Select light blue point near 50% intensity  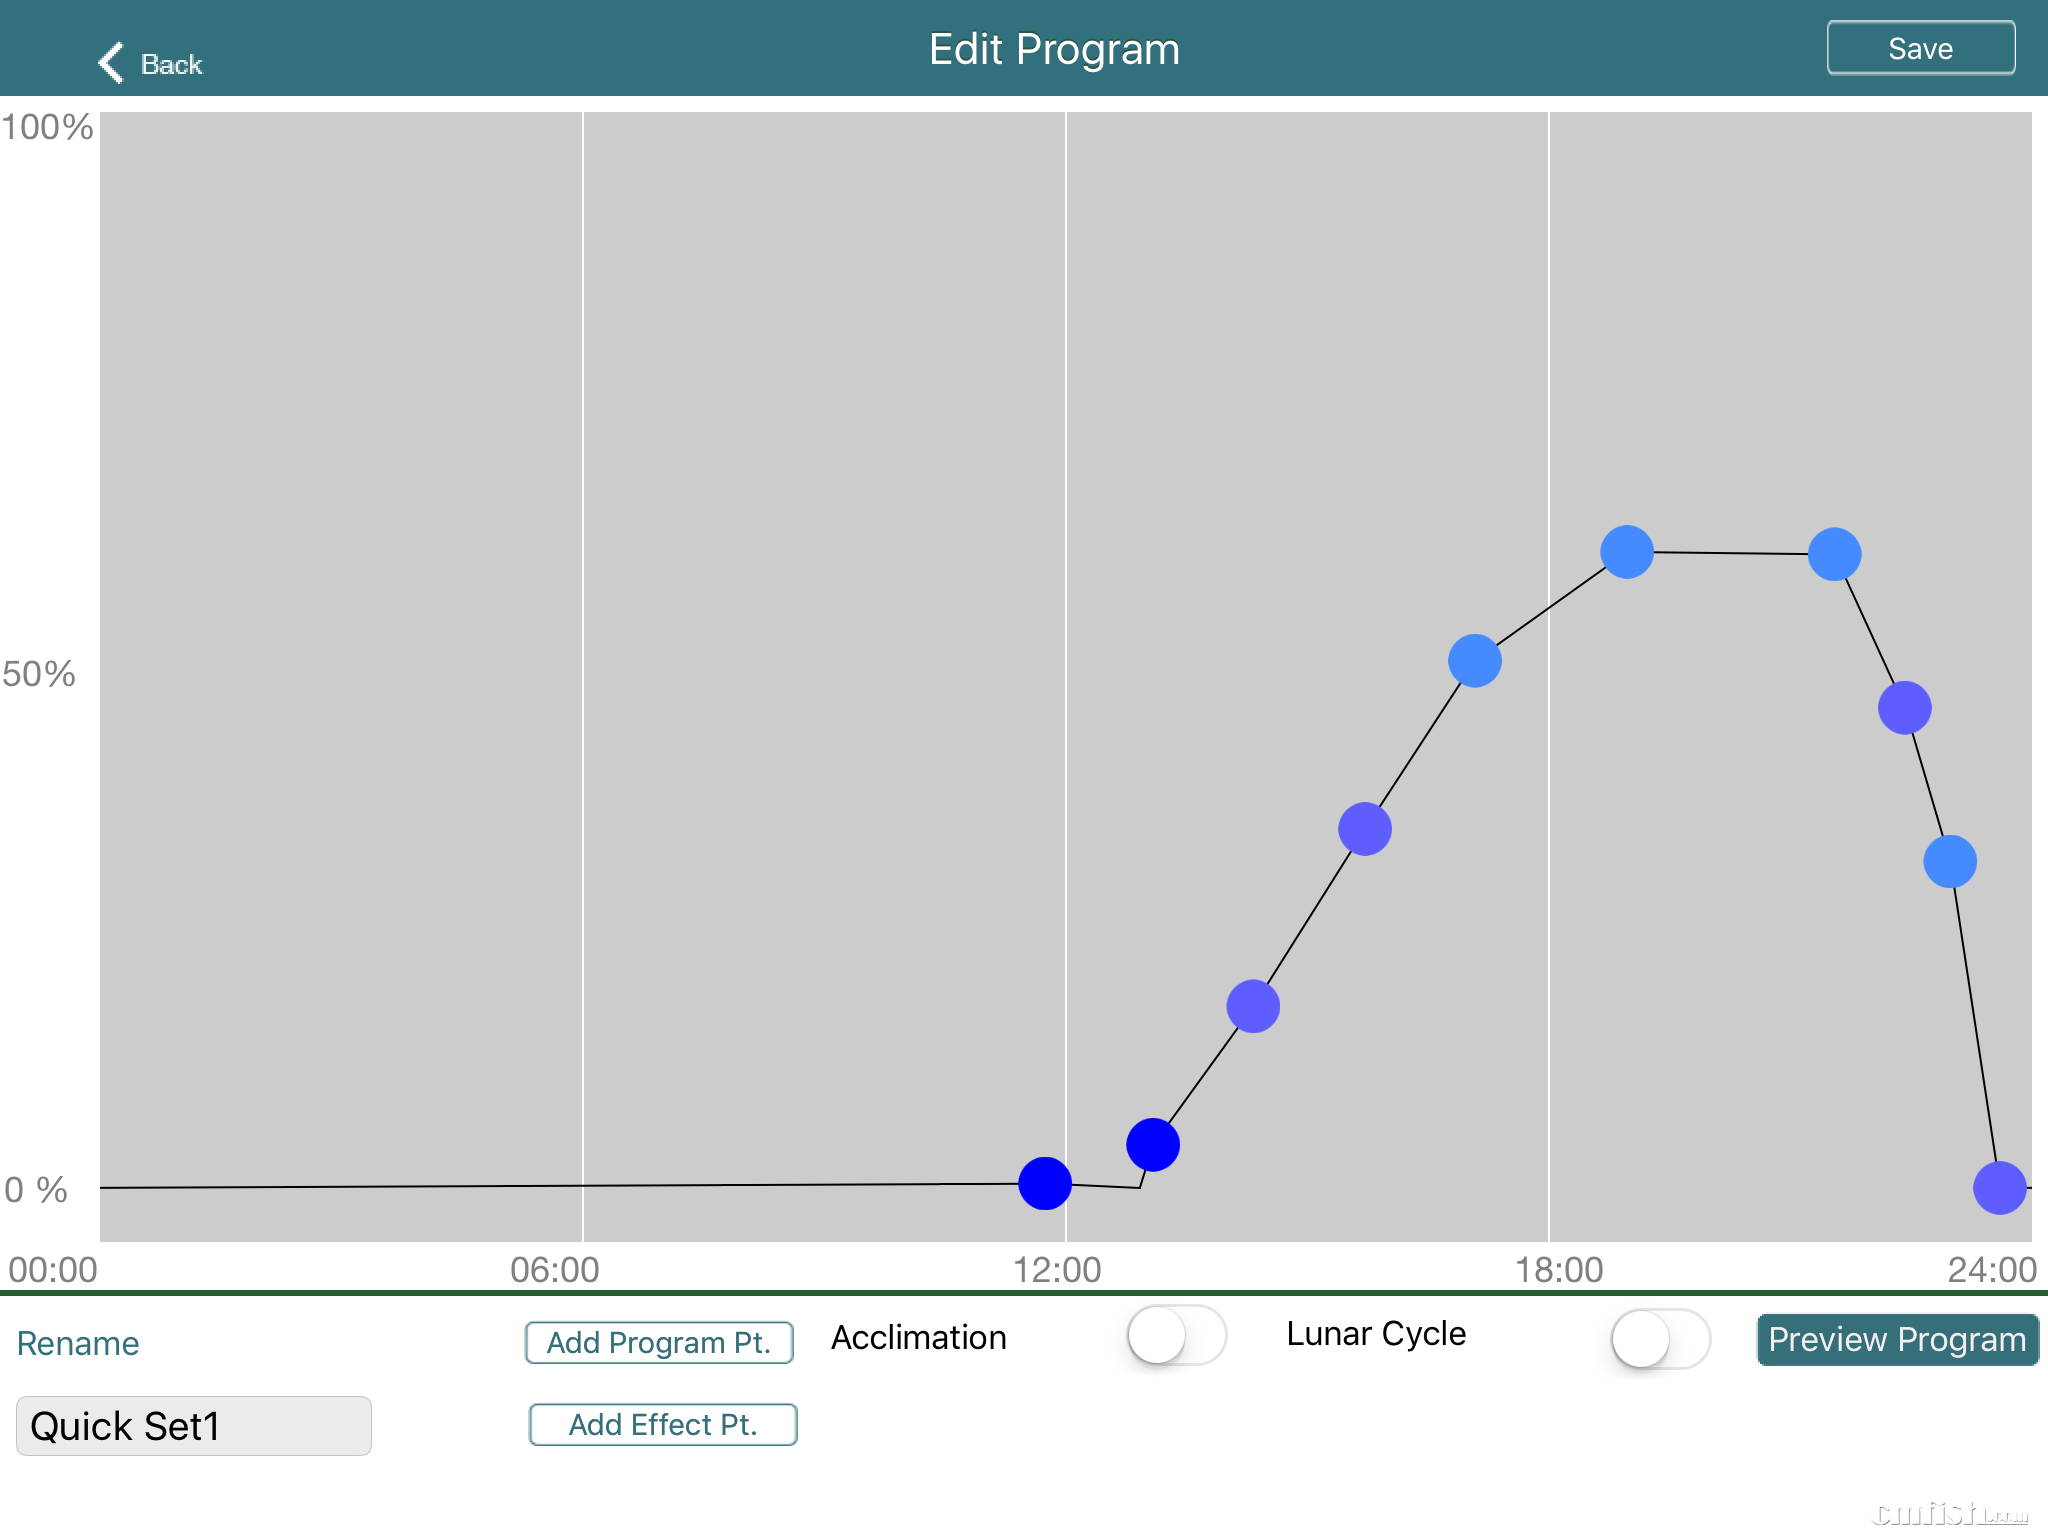[x=1475, y=661]
